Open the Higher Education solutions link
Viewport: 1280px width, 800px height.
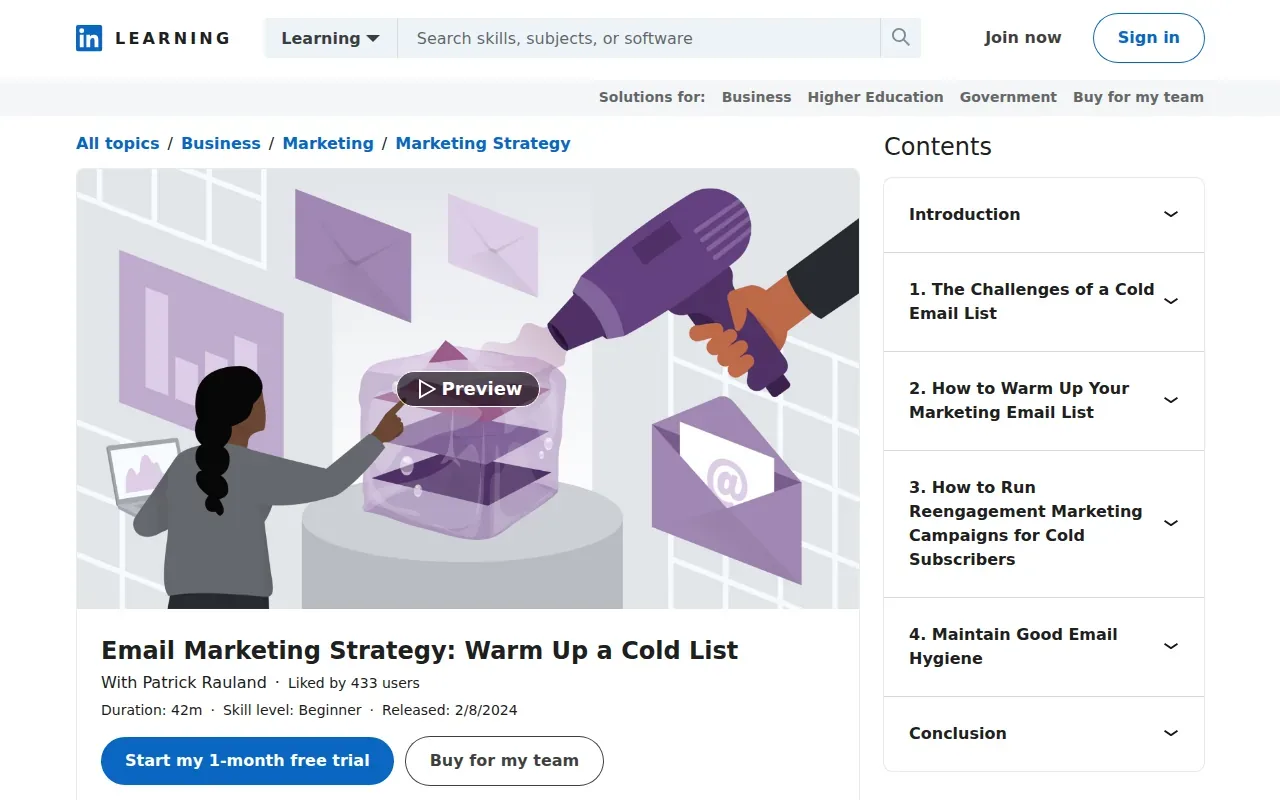[875, 97]
